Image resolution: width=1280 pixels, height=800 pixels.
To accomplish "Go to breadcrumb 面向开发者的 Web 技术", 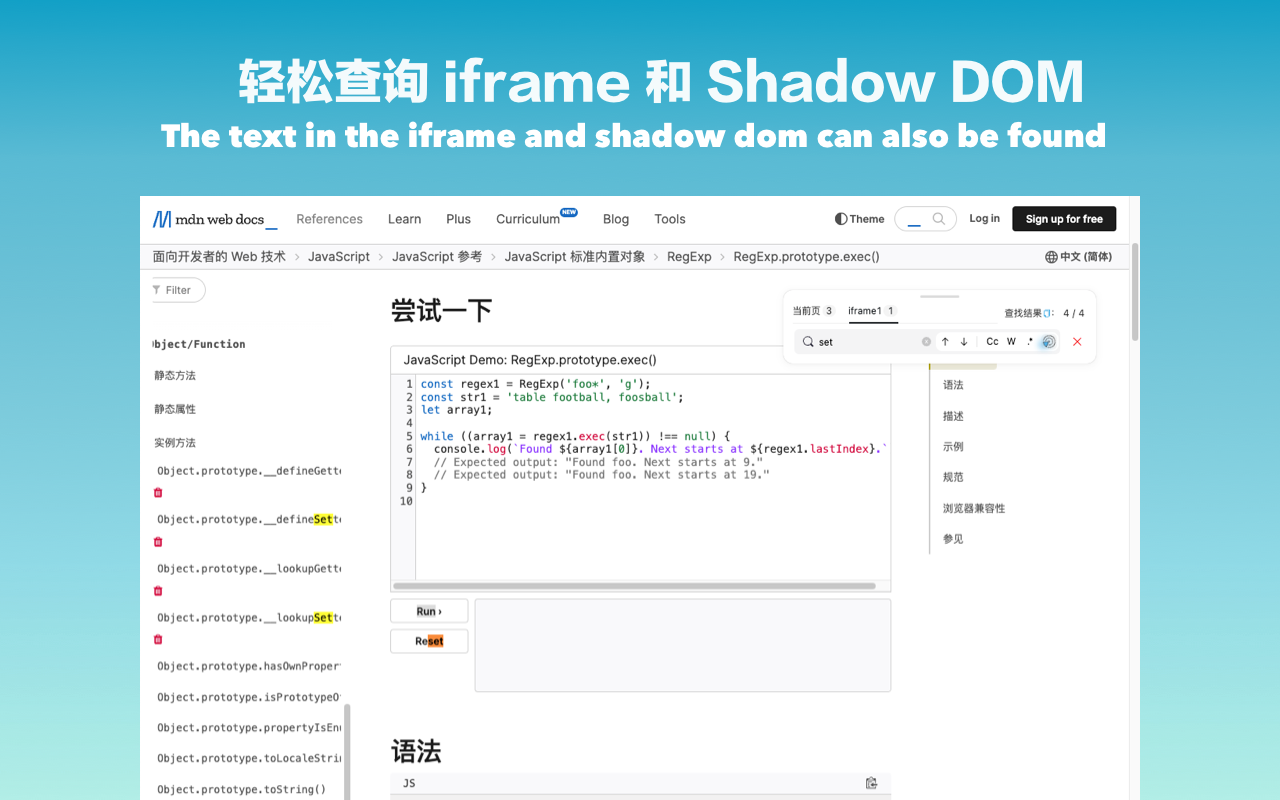I will pyautogui.click(x=219, y=257).
